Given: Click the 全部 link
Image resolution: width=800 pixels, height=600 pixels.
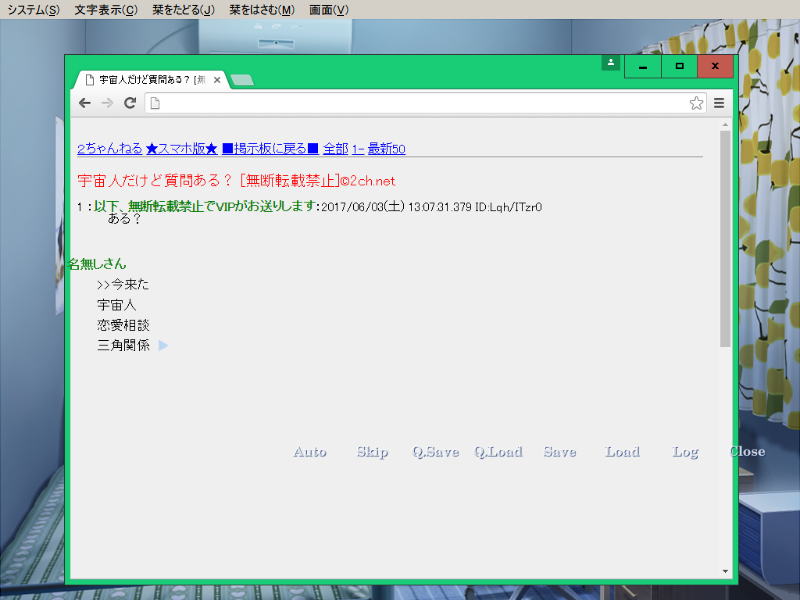Looking at the screenshot, I should (336, 148).
